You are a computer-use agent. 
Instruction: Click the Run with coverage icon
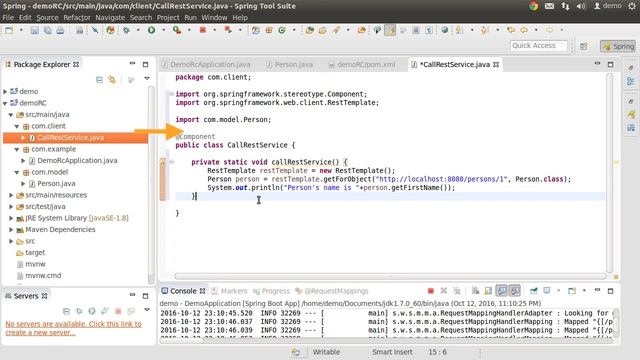pos(177,30)
